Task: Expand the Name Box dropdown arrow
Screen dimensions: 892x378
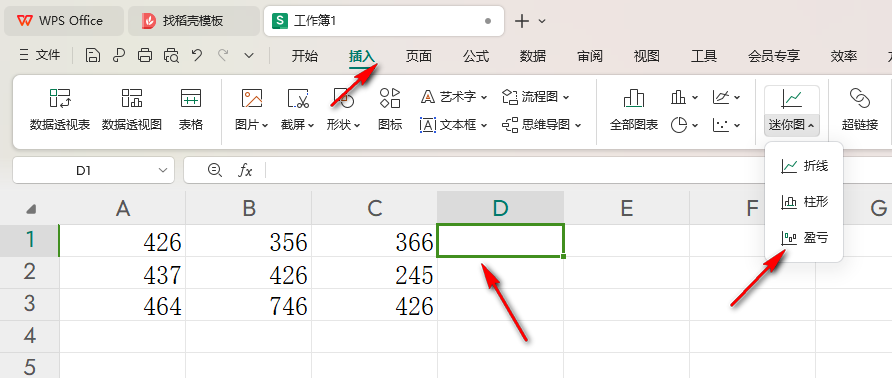Action: (x=163, y=170)
